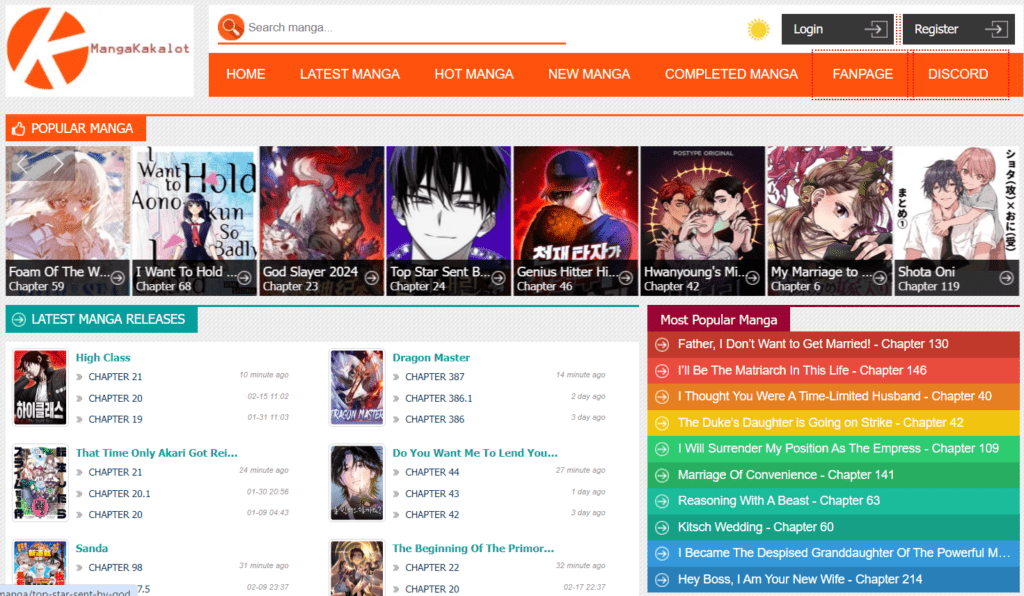Open Kitsch Wedding - Chapter 60

(x=756, y=527)
